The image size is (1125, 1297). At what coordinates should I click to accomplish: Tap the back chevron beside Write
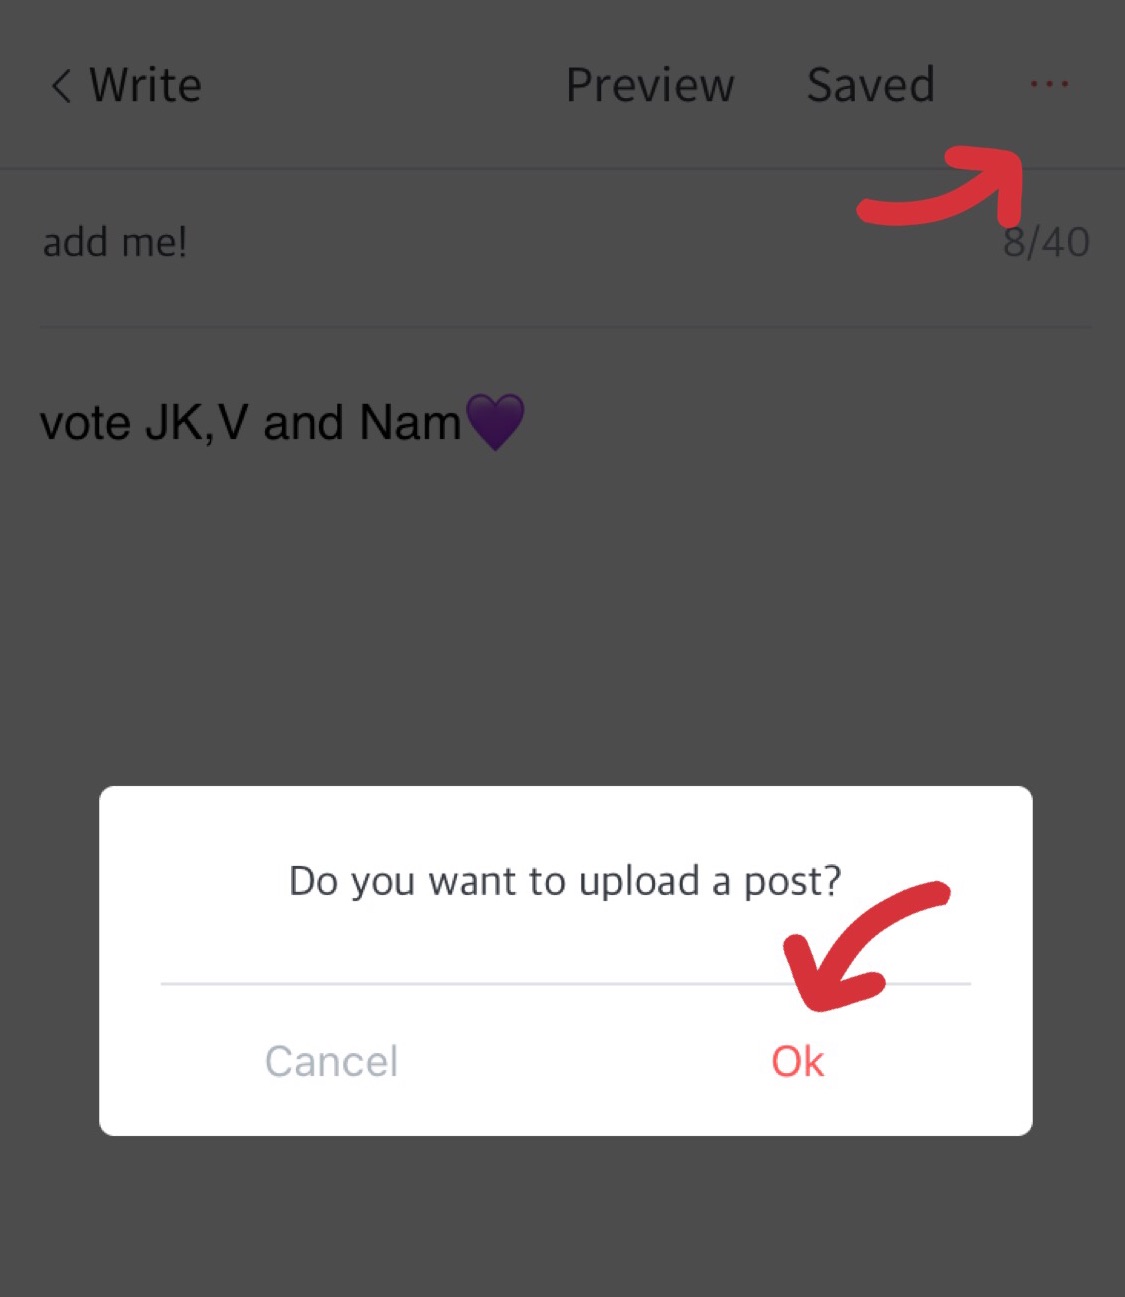coord(61,86)
